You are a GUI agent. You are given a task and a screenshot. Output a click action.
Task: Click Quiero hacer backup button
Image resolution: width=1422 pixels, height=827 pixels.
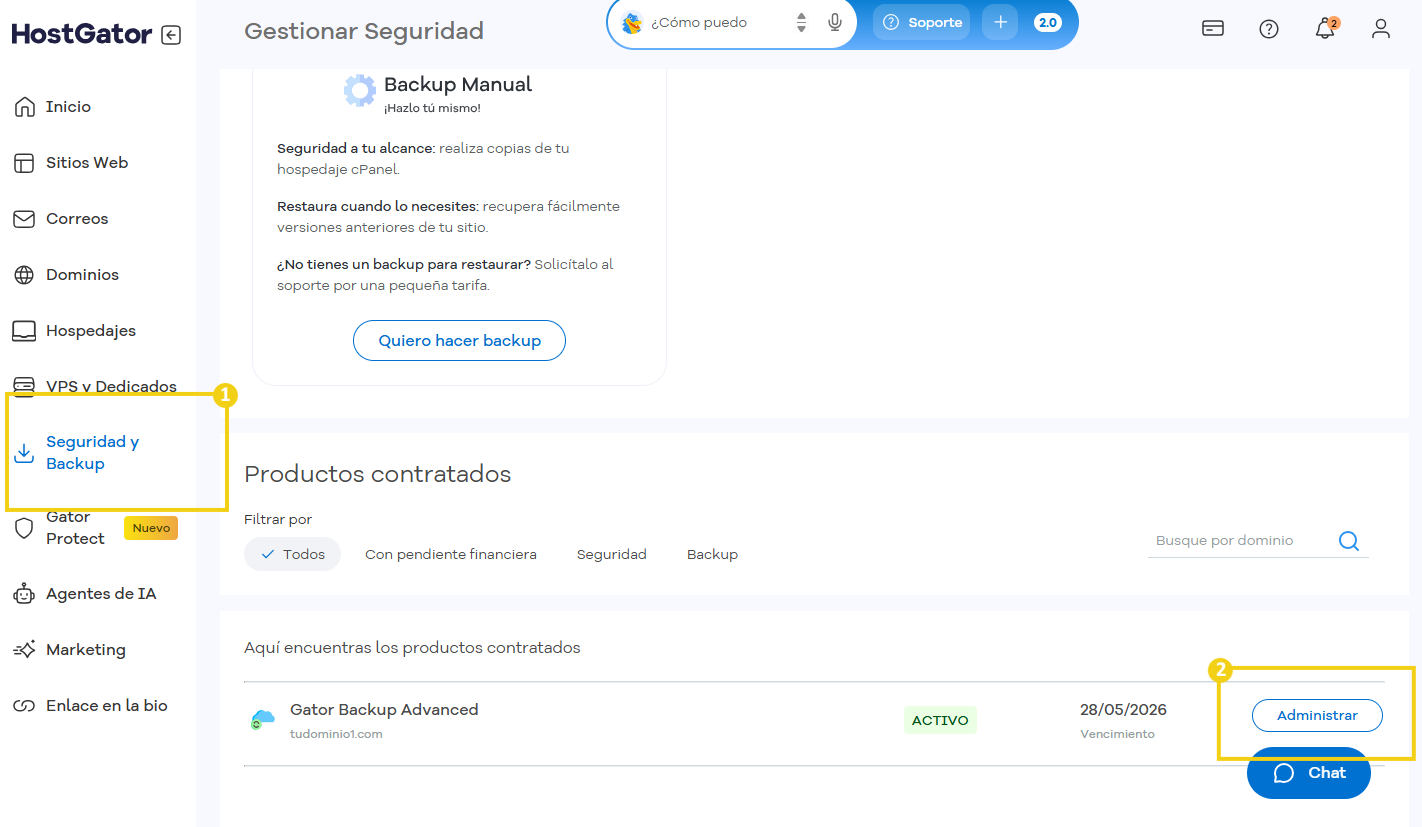coord(459,341)
